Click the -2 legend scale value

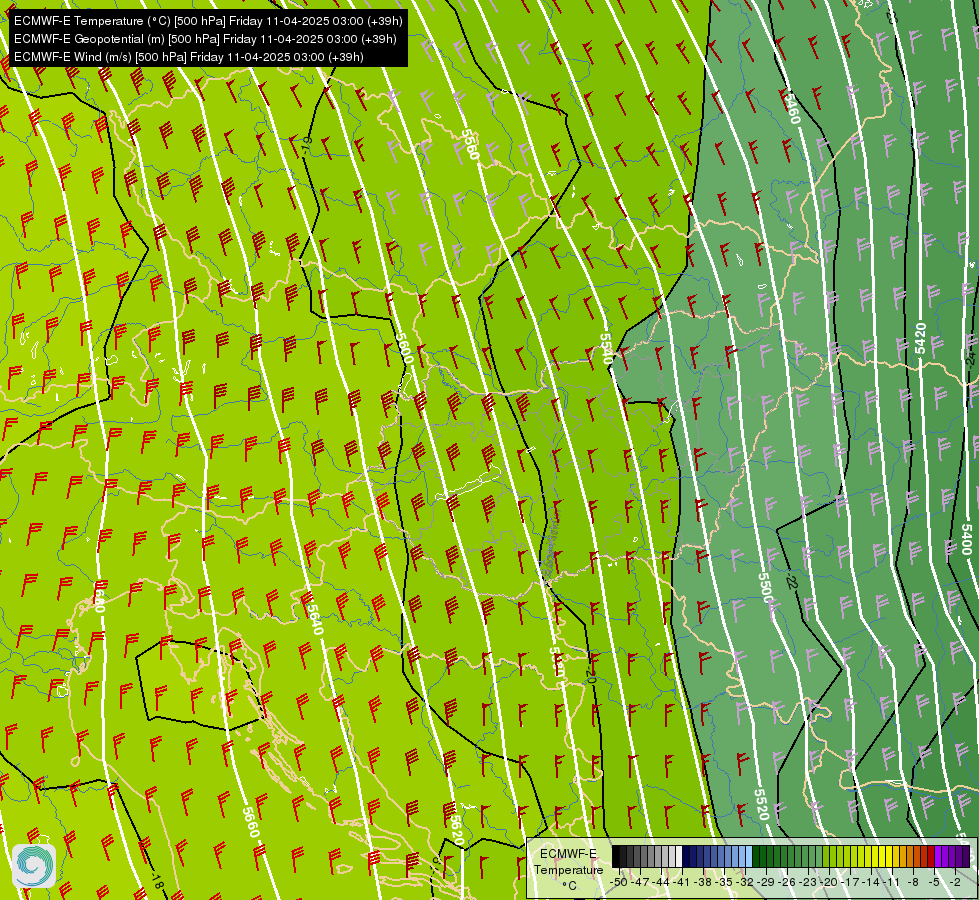pos(955,882)
